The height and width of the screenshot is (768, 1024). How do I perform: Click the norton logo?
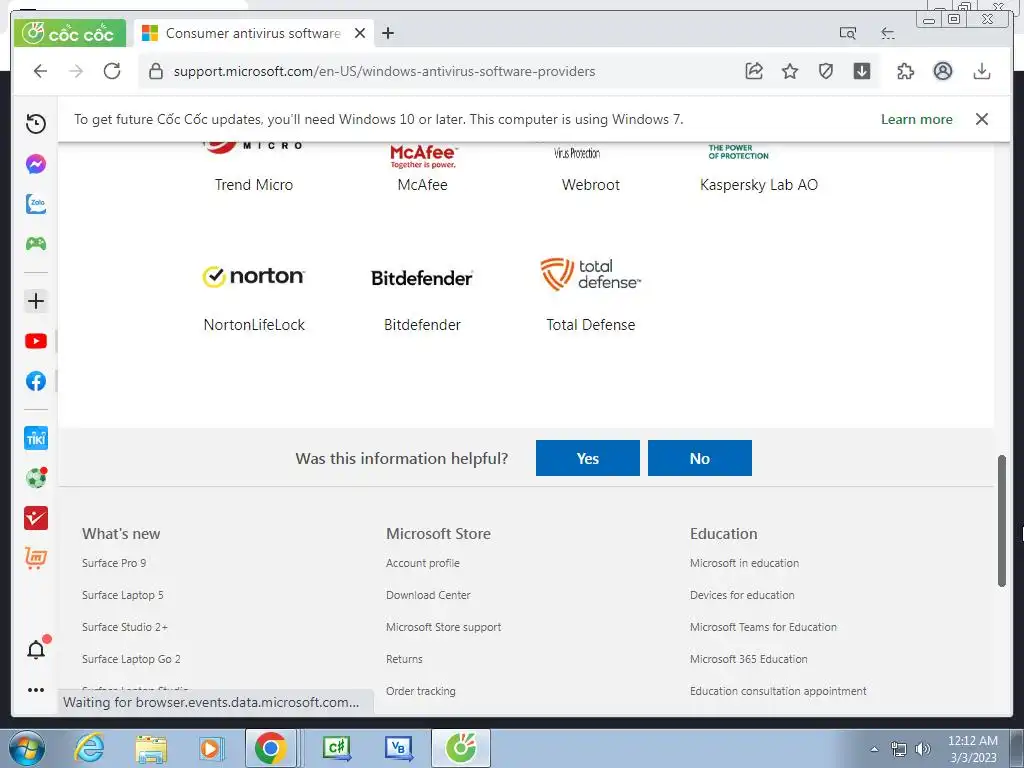(253, 276)
